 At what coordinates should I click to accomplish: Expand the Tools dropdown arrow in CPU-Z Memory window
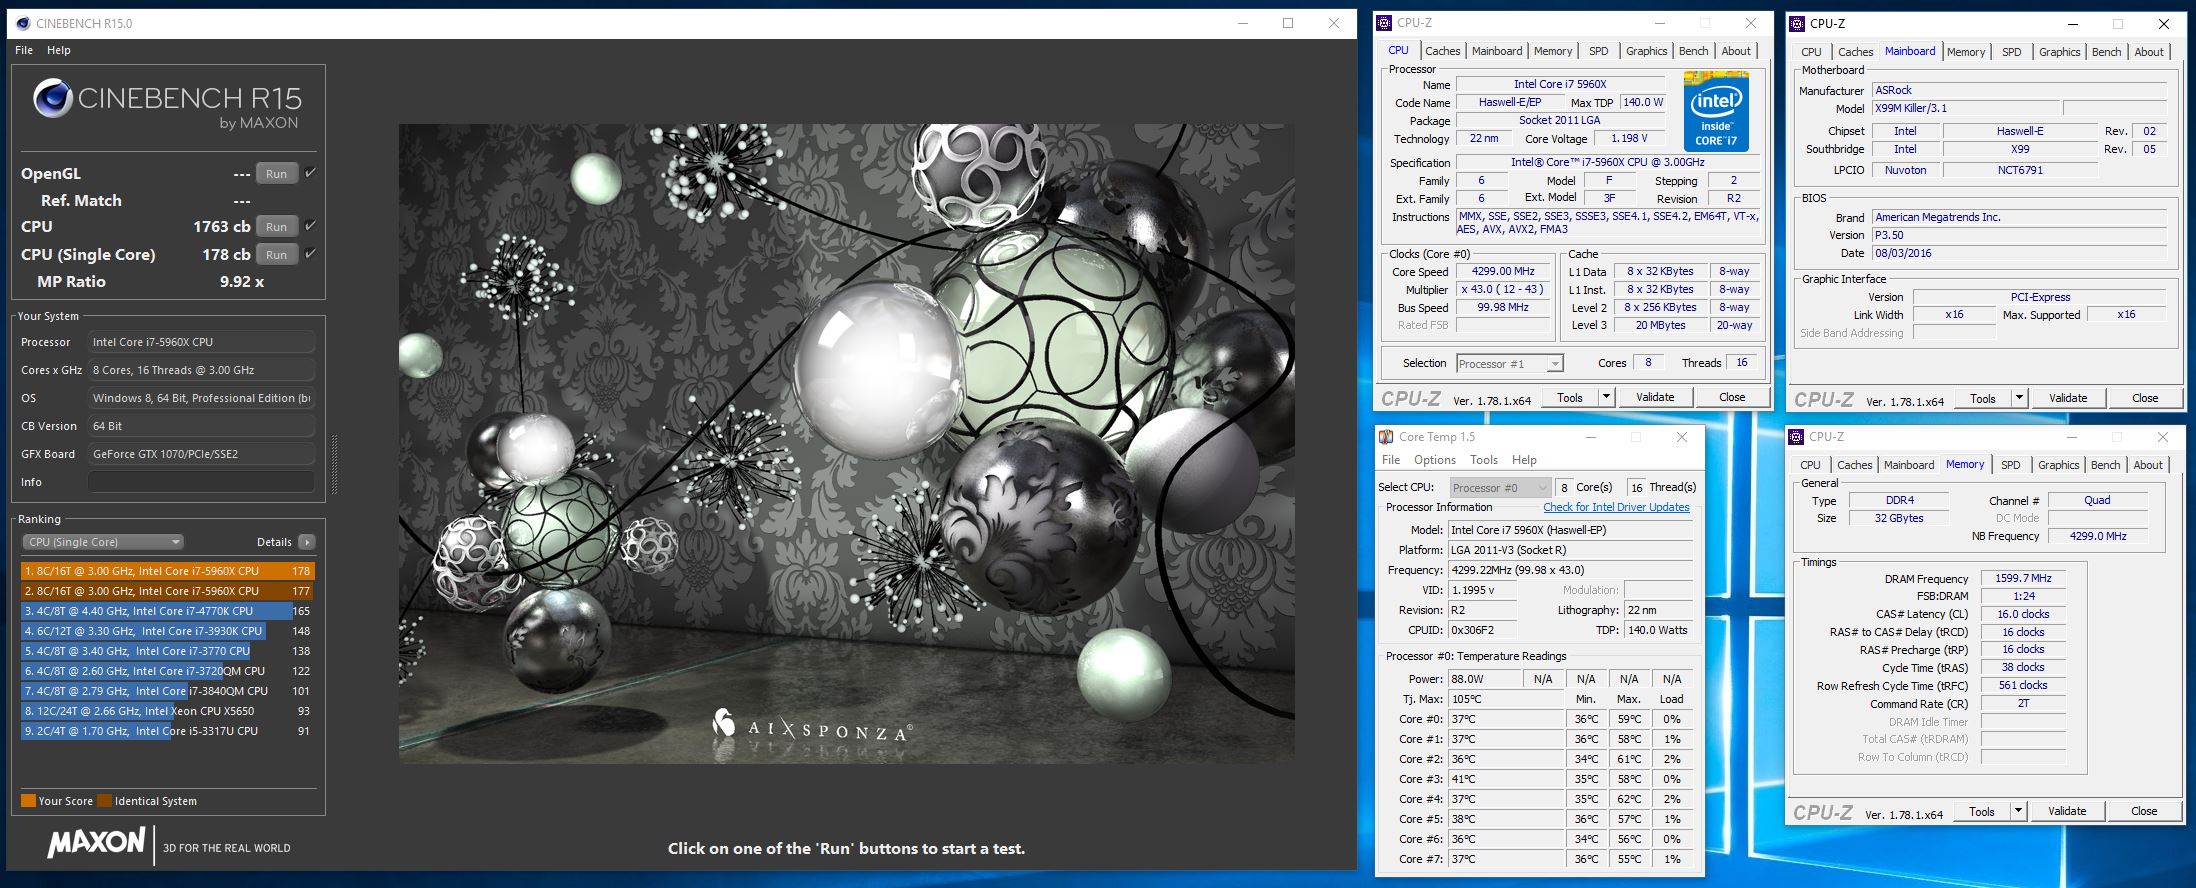point(2018,811)
